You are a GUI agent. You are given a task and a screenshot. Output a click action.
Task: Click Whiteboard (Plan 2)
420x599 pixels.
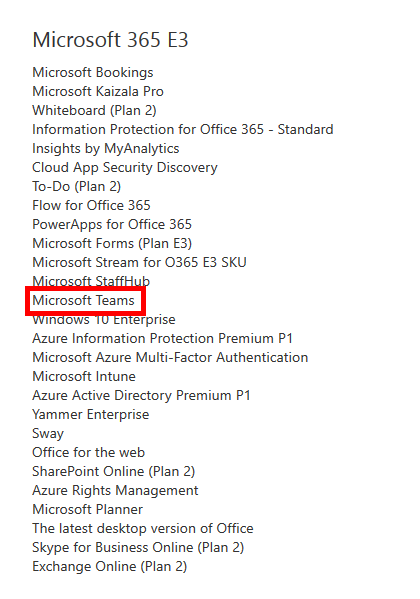[94, 111]
